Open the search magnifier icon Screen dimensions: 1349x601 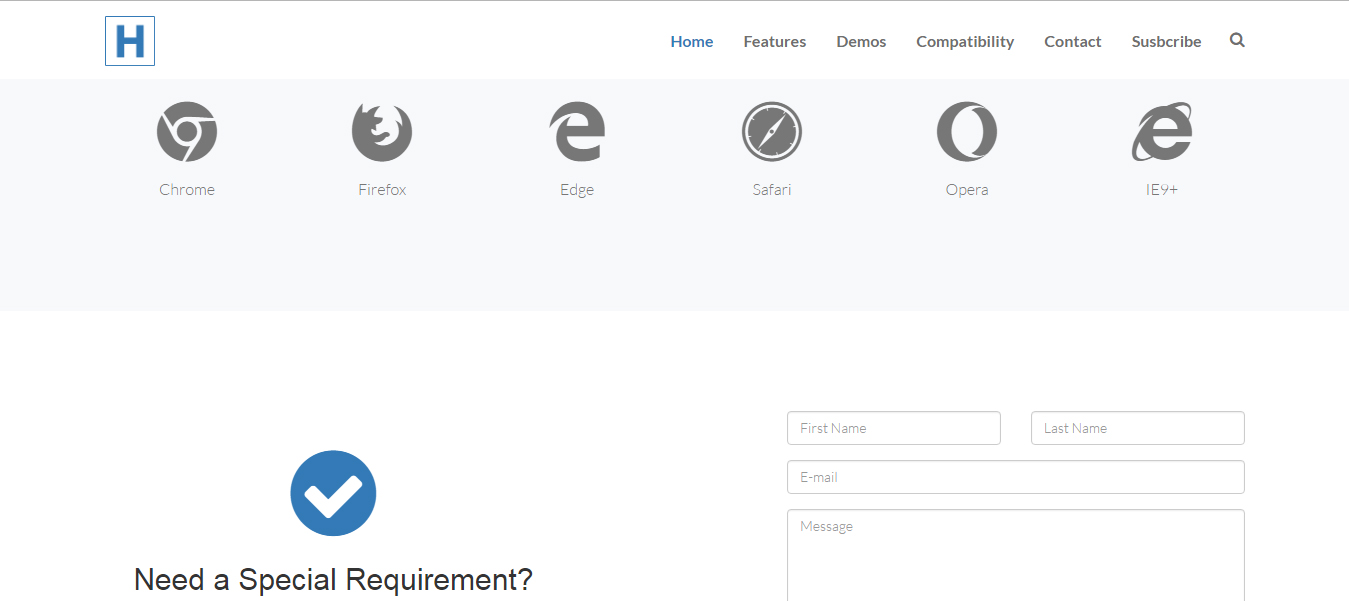point(1237,40)
